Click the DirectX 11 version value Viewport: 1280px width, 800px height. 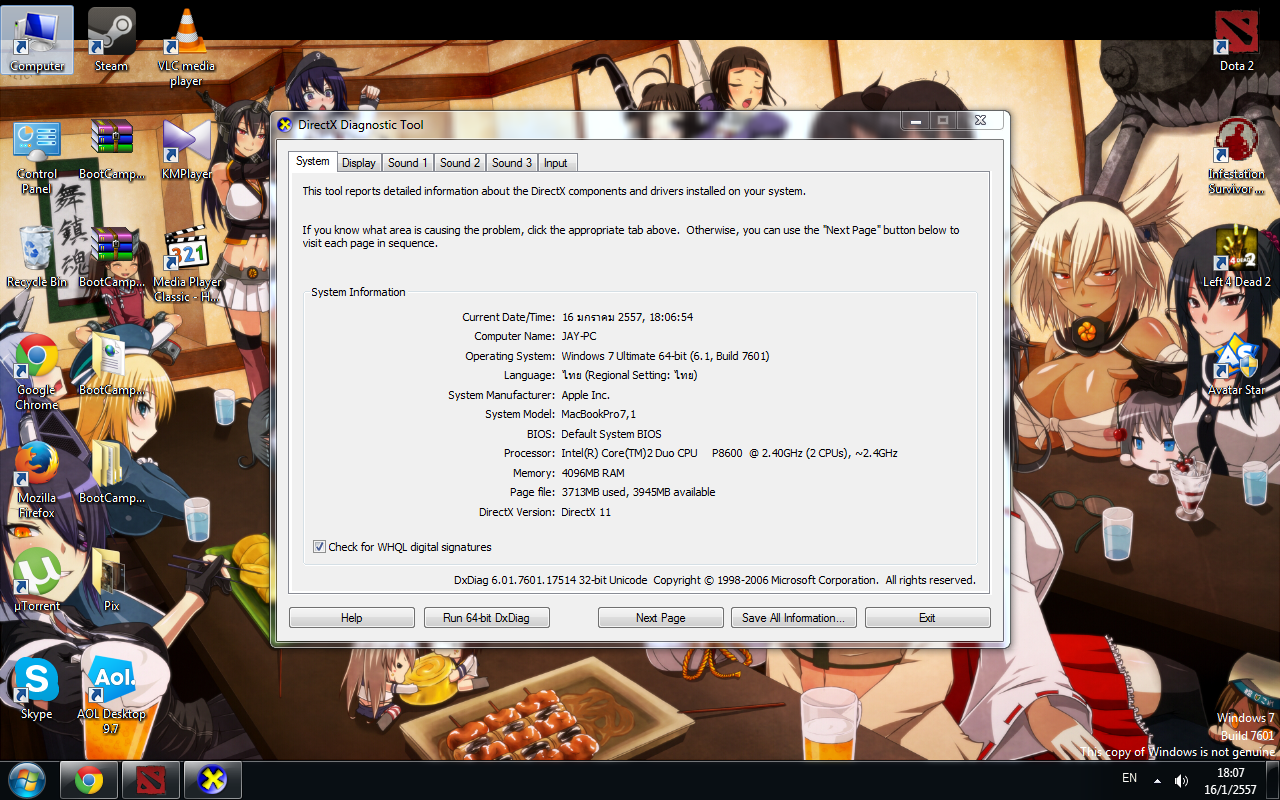[586, 513]
